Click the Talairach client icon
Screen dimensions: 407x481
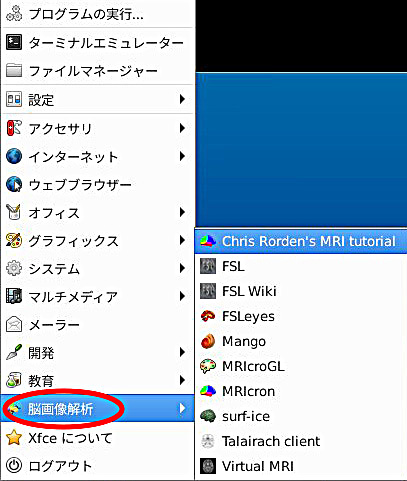click(x=208, y=441)
